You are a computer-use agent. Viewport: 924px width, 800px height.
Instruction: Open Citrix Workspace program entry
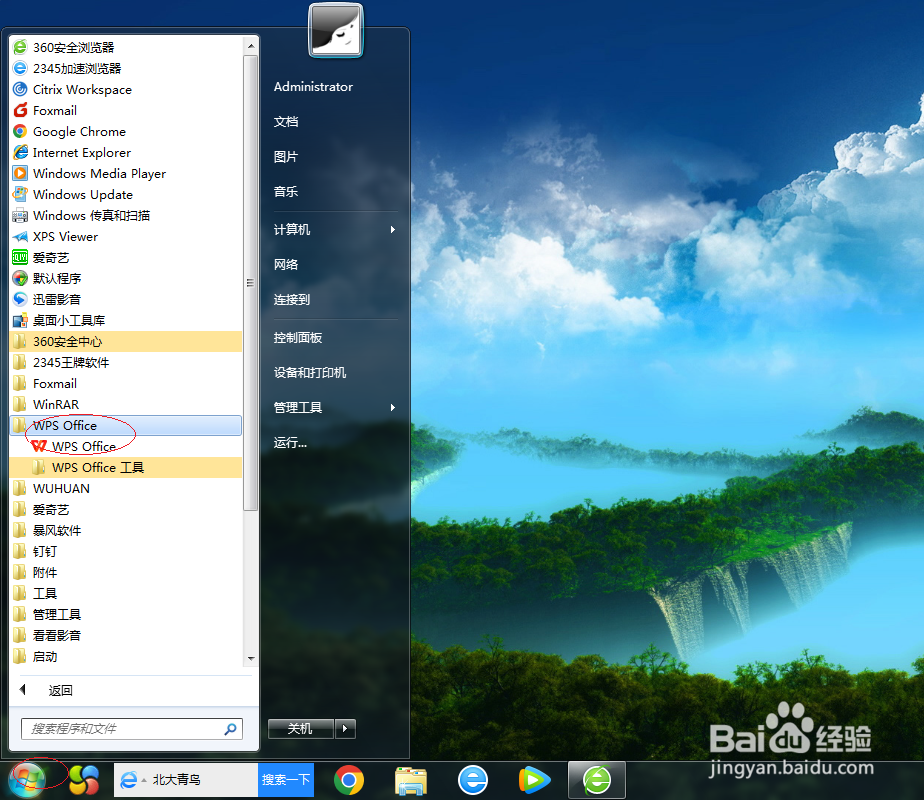point(126,90)
